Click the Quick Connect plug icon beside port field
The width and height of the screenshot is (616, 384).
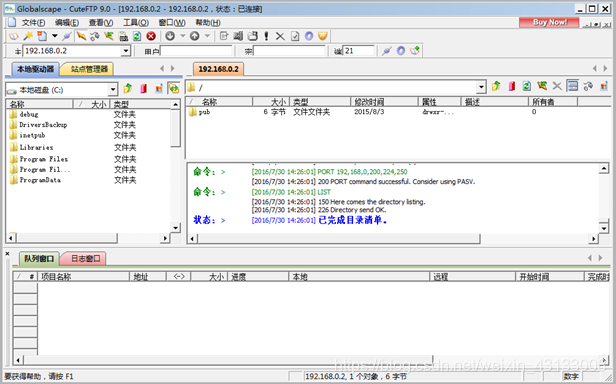pos(387,51)
